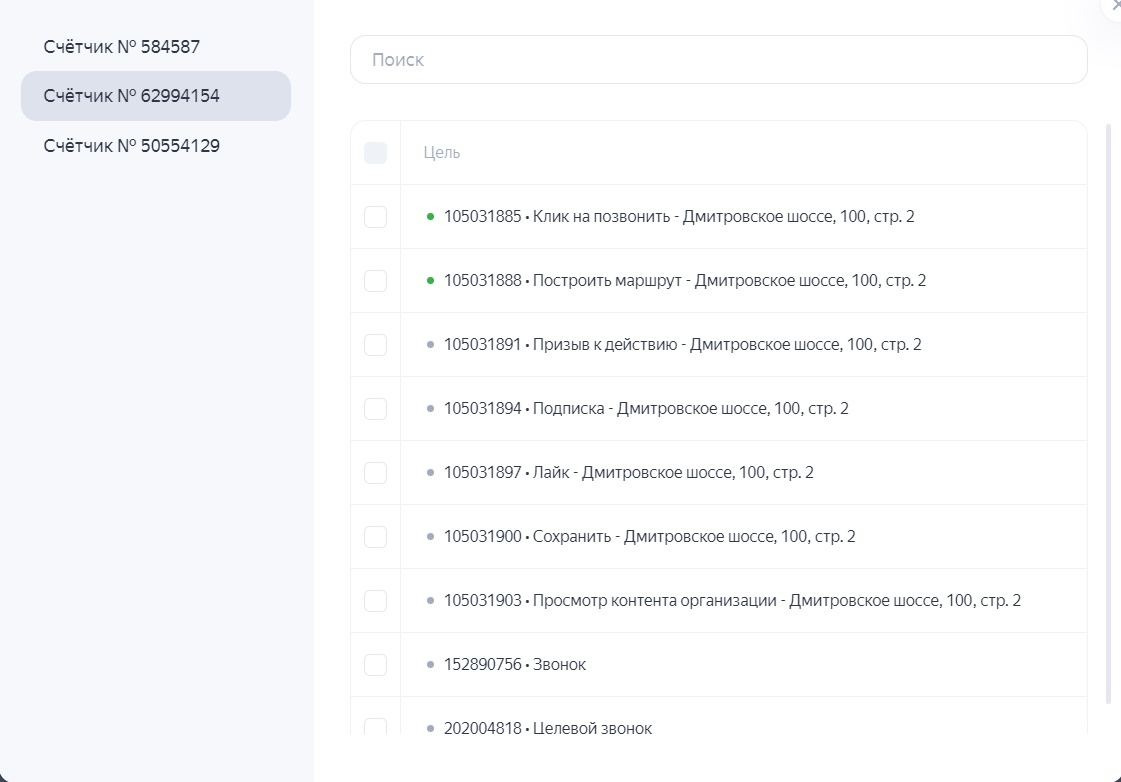Check the goal 105031894 Подписка checkbox
Screen dimensions: 1121x782
375,409
